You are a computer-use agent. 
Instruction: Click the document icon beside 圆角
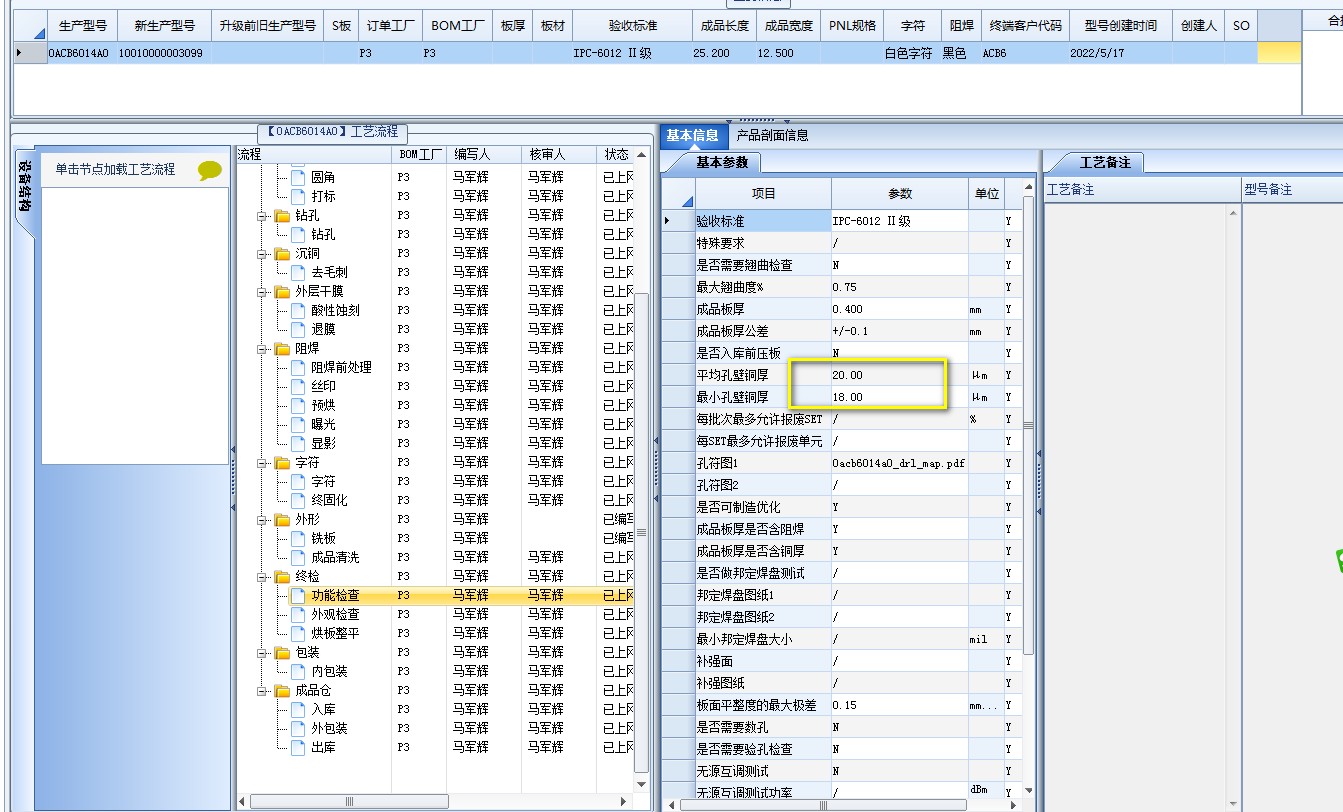[x=298, y=177]
